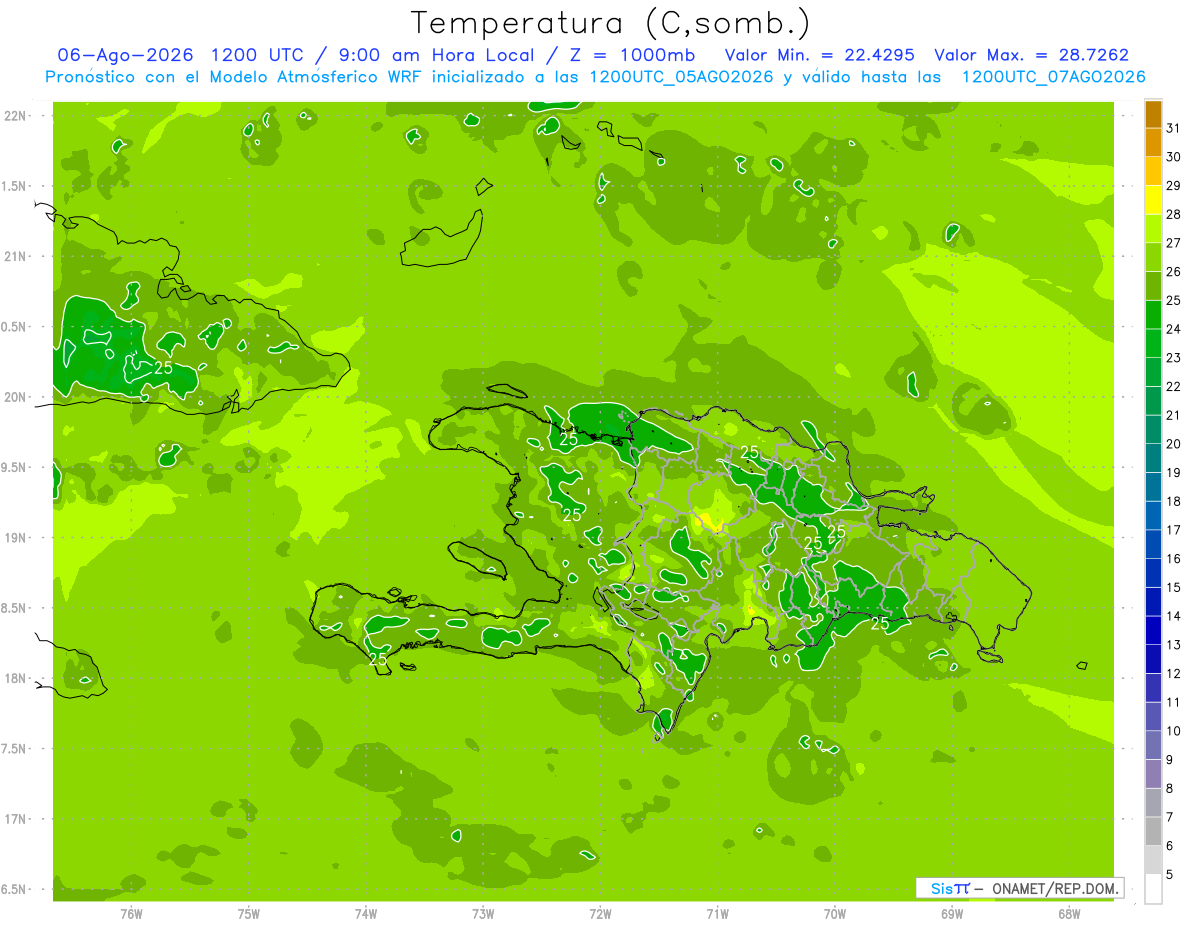The height and width of the screenshot is (927, 1200).
Task: Click colorbar segment between 27 and 28
Action: (1153, 229)
